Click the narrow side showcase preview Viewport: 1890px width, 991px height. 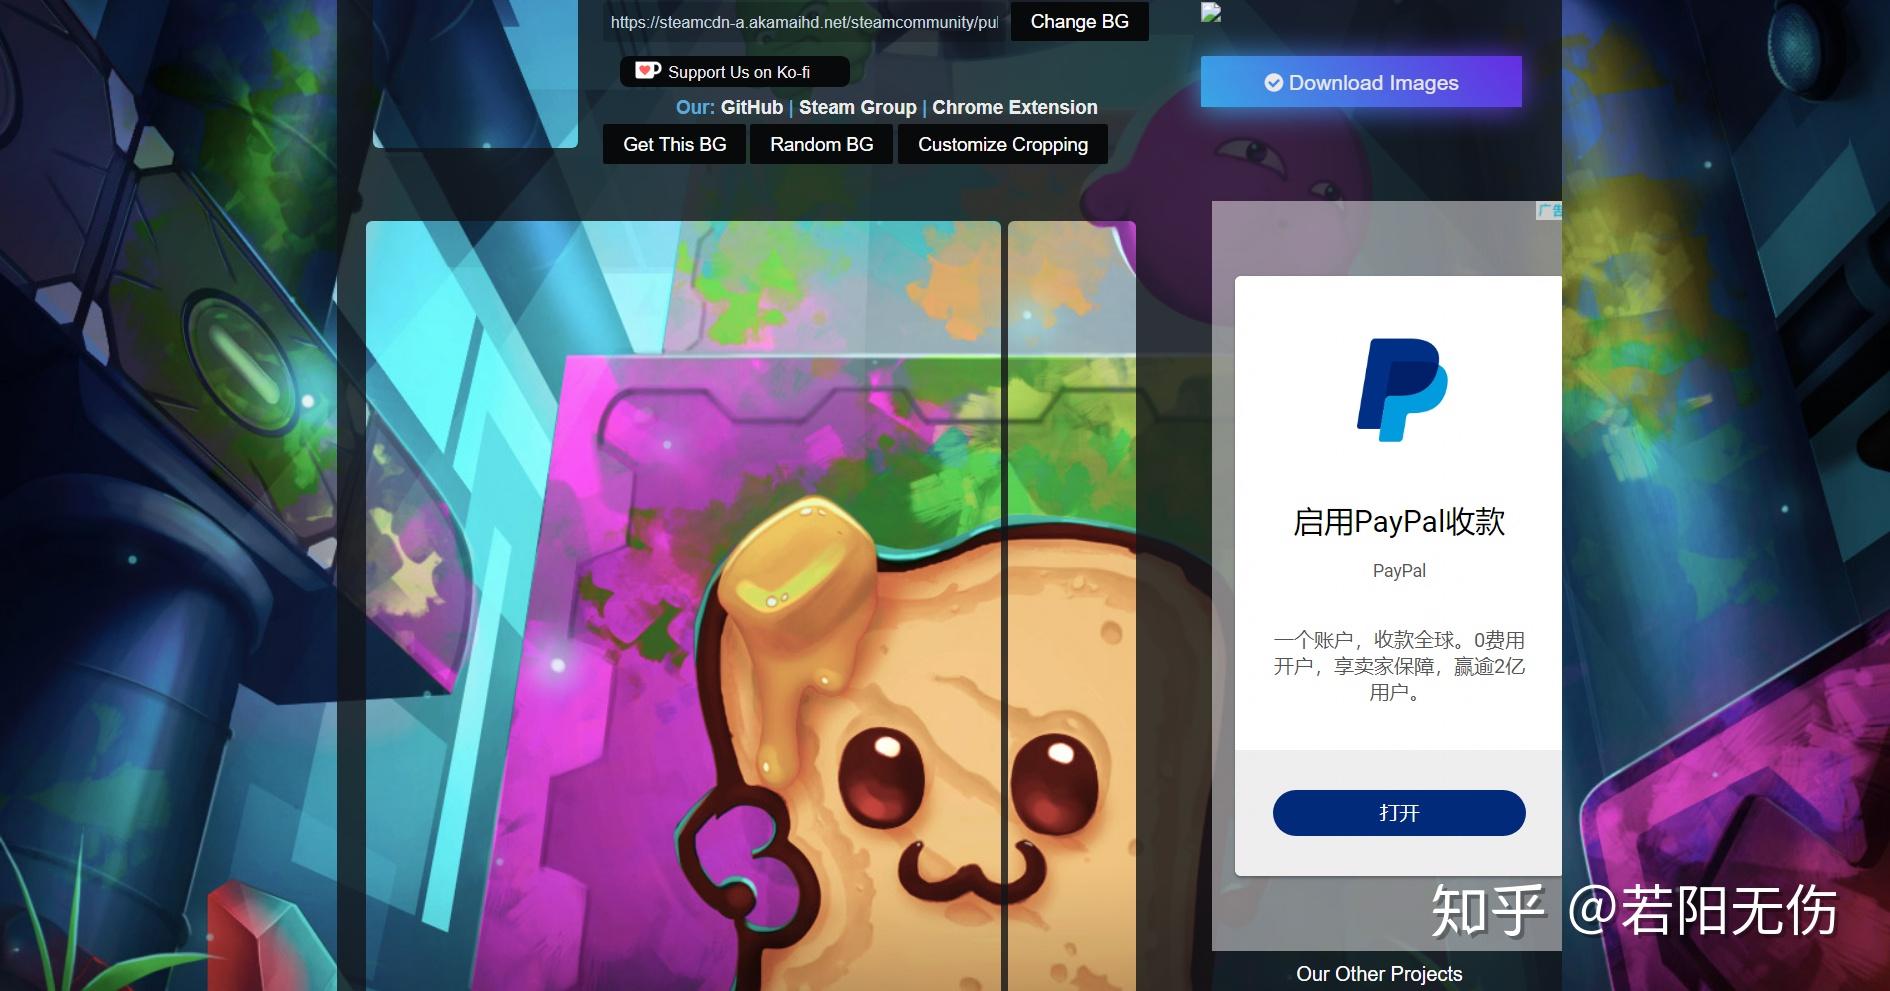pyautogui.click(x=1072, y=606)
